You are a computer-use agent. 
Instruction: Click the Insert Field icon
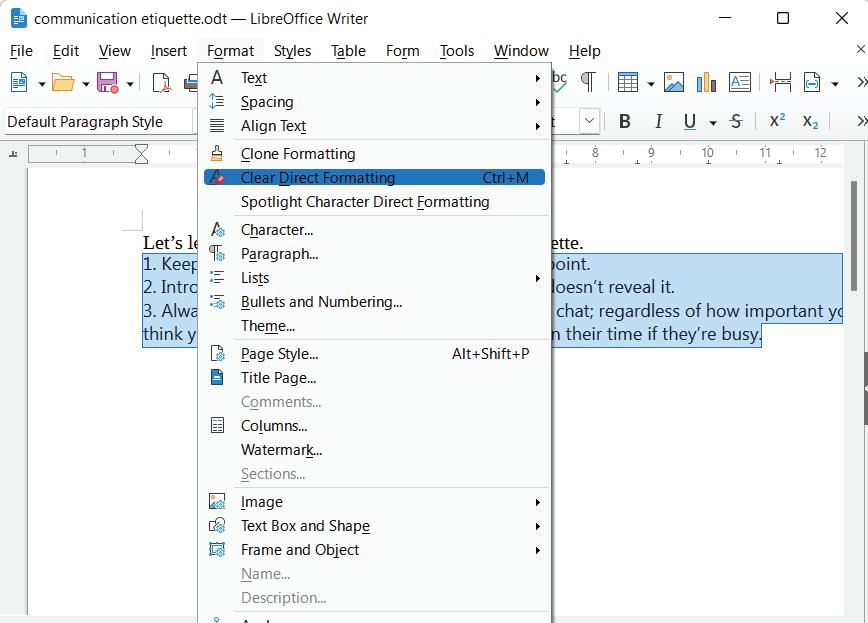(812, 83)
